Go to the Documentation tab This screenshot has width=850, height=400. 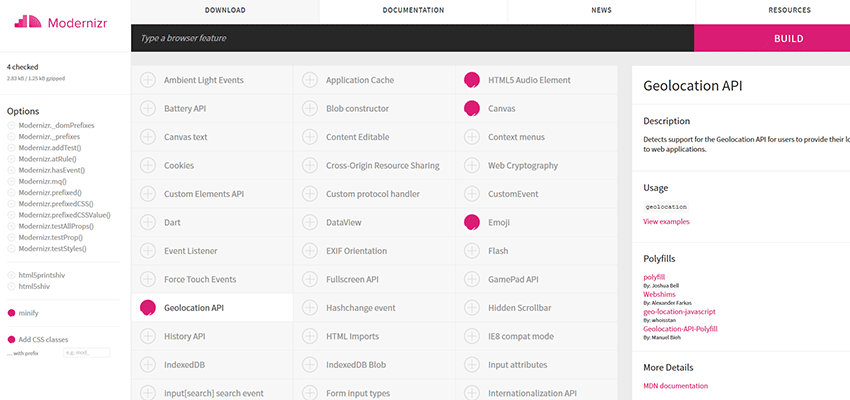(x=413, y=10)
